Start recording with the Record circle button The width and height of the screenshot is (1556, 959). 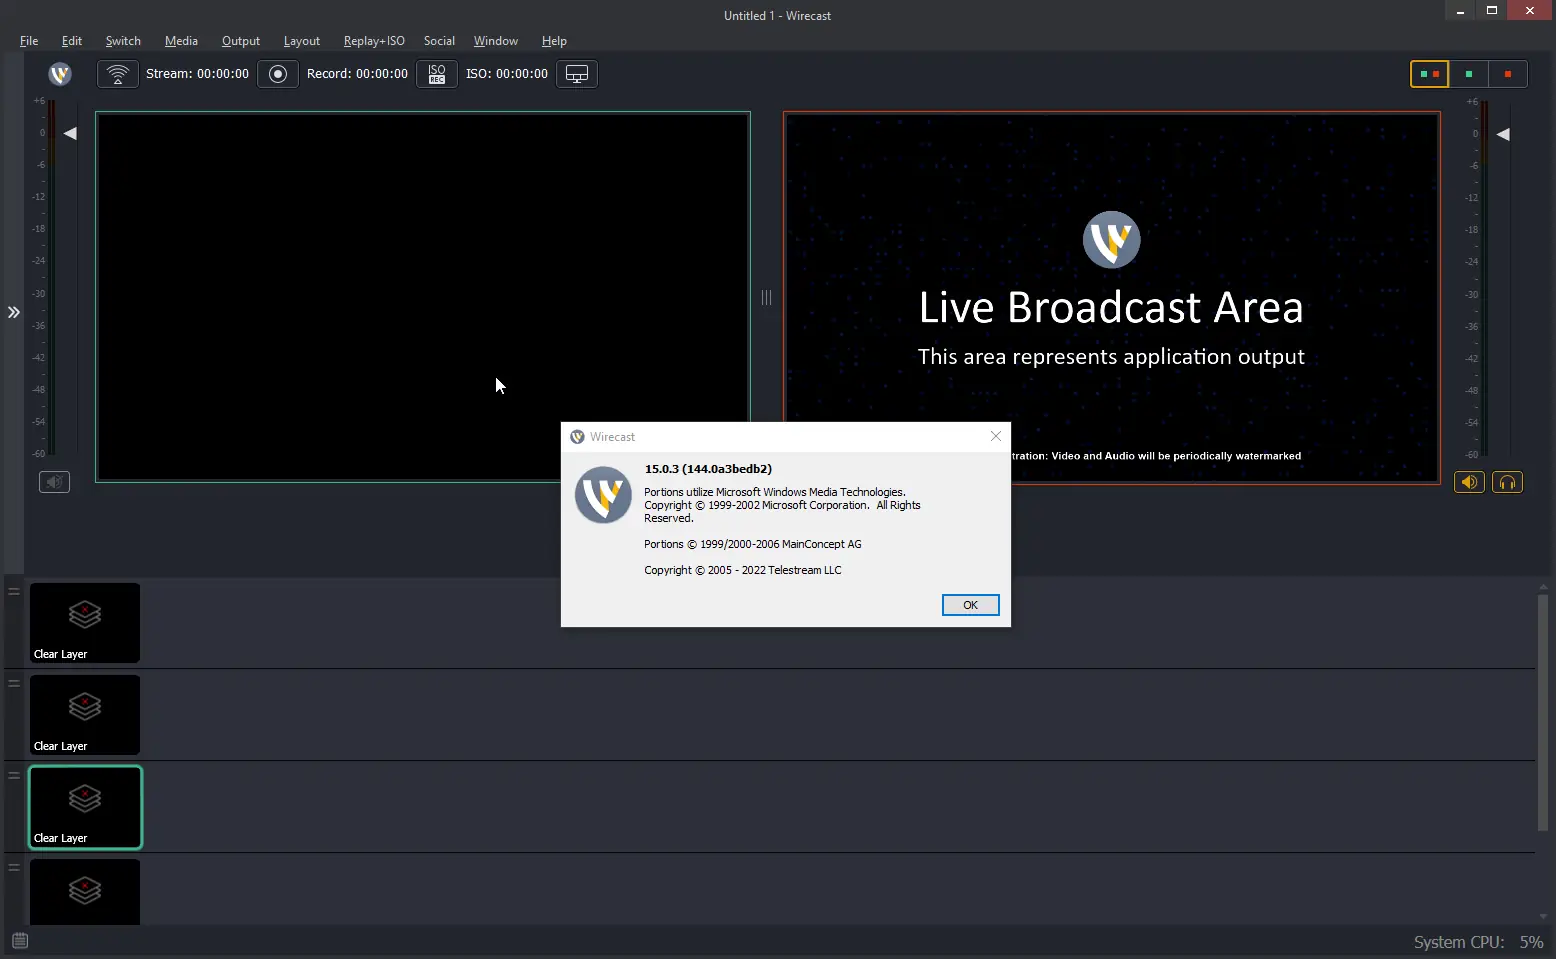click(278, 74)
